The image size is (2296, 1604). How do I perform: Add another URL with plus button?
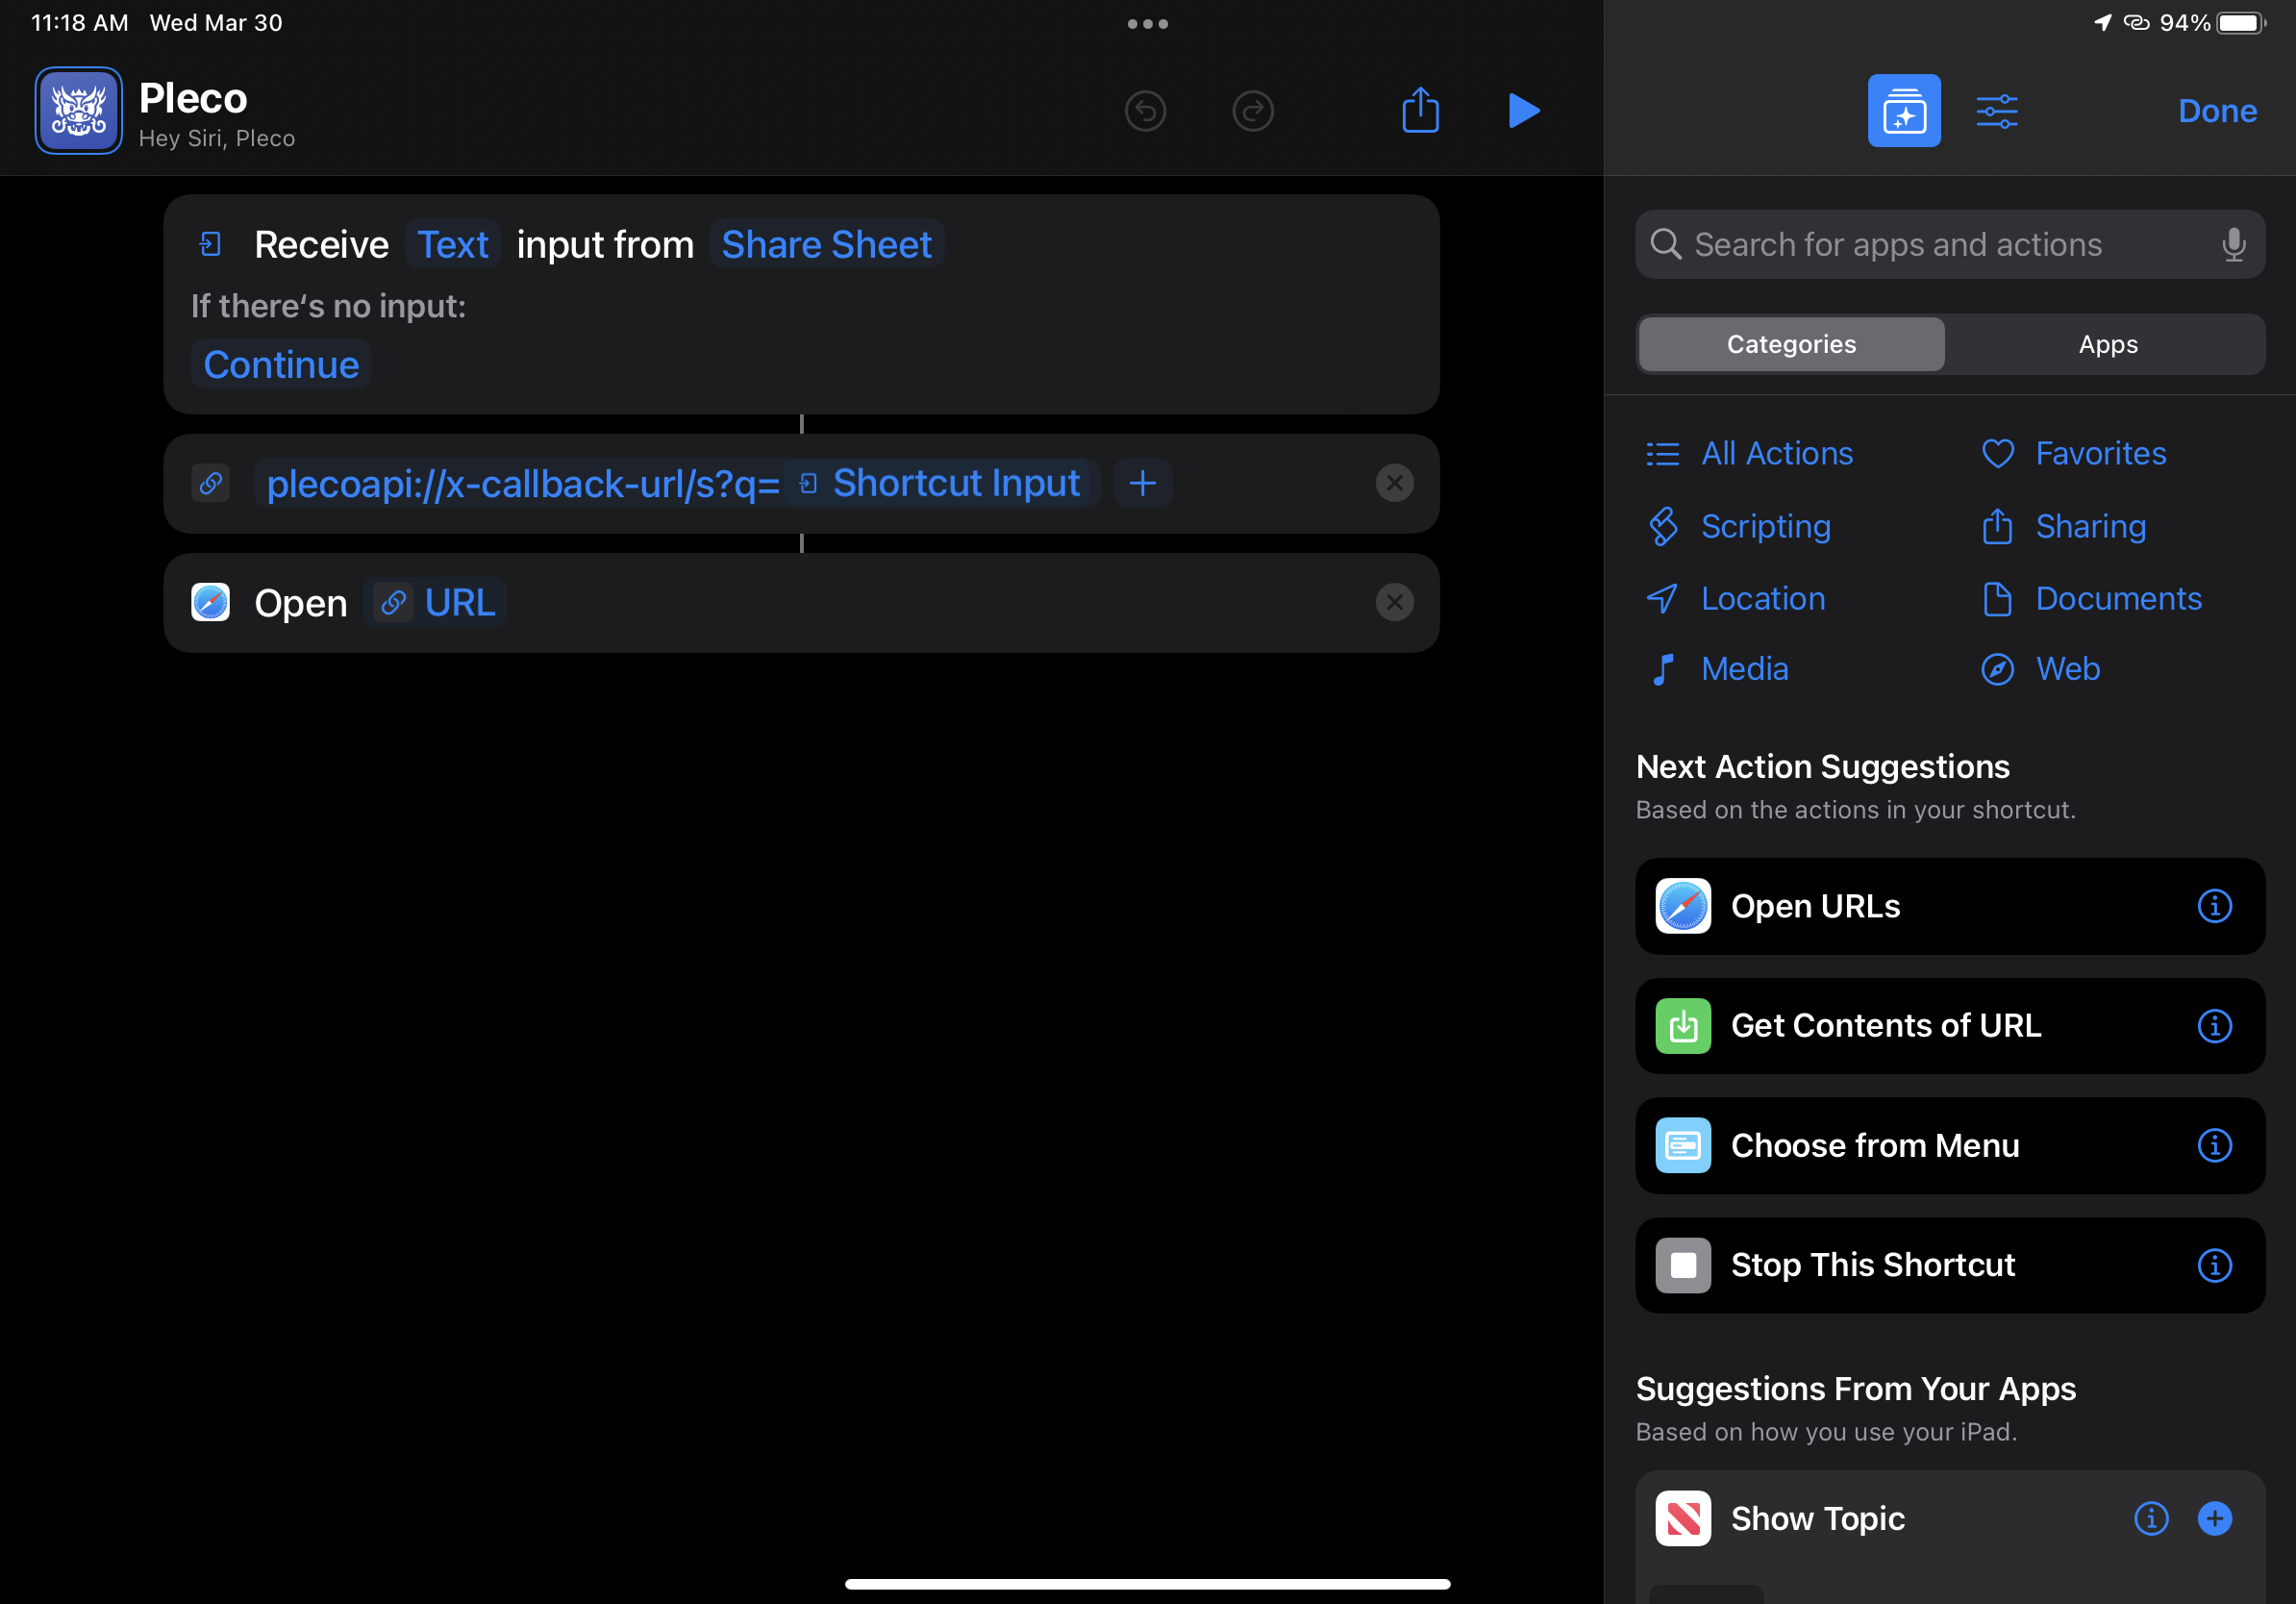[1142, 484]
